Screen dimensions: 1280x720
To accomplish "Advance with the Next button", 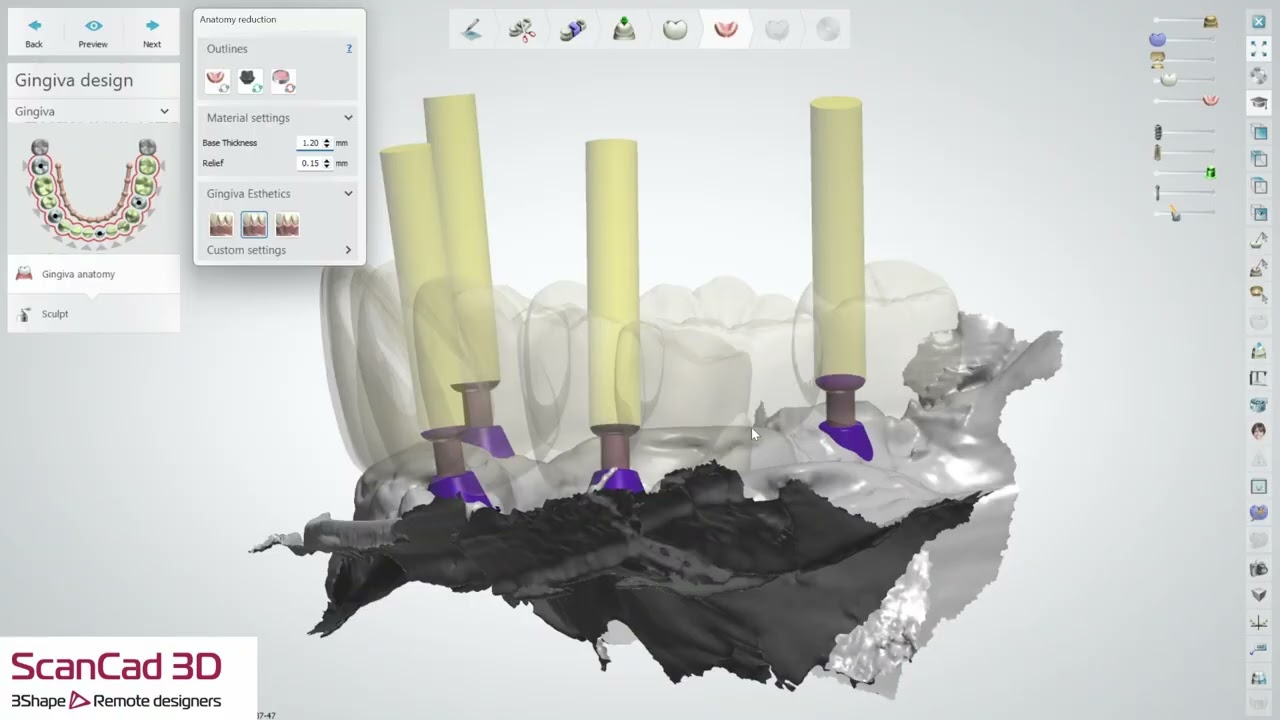I will tap(152, 32).
